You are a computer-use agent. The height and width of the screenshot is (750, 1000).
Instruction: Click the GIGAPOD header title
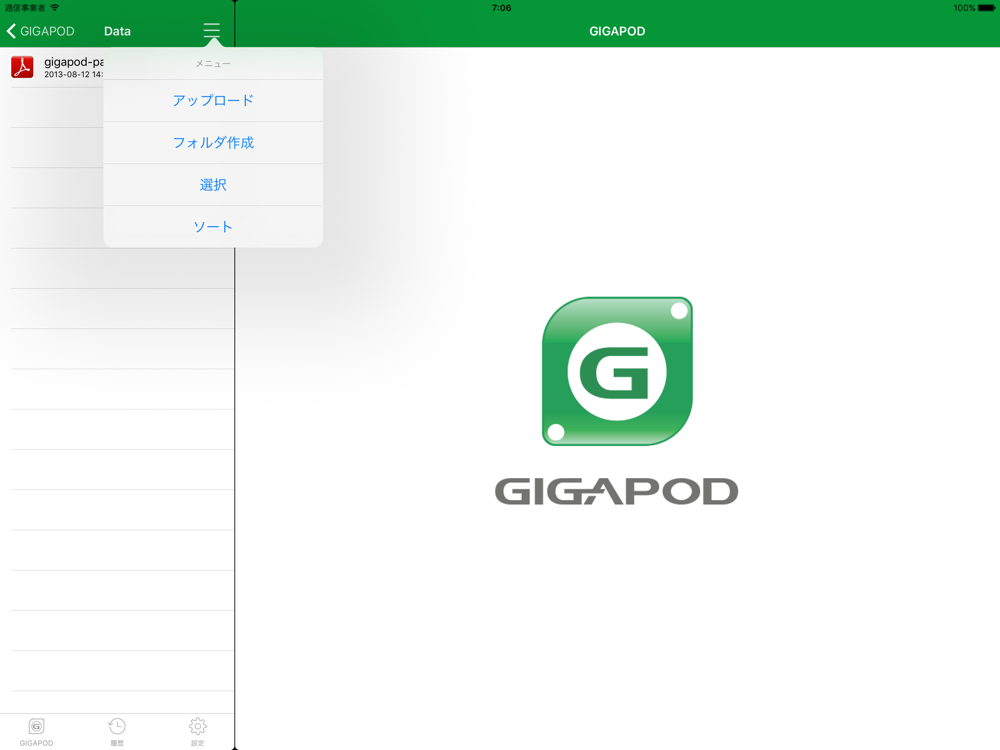(617, 31)
